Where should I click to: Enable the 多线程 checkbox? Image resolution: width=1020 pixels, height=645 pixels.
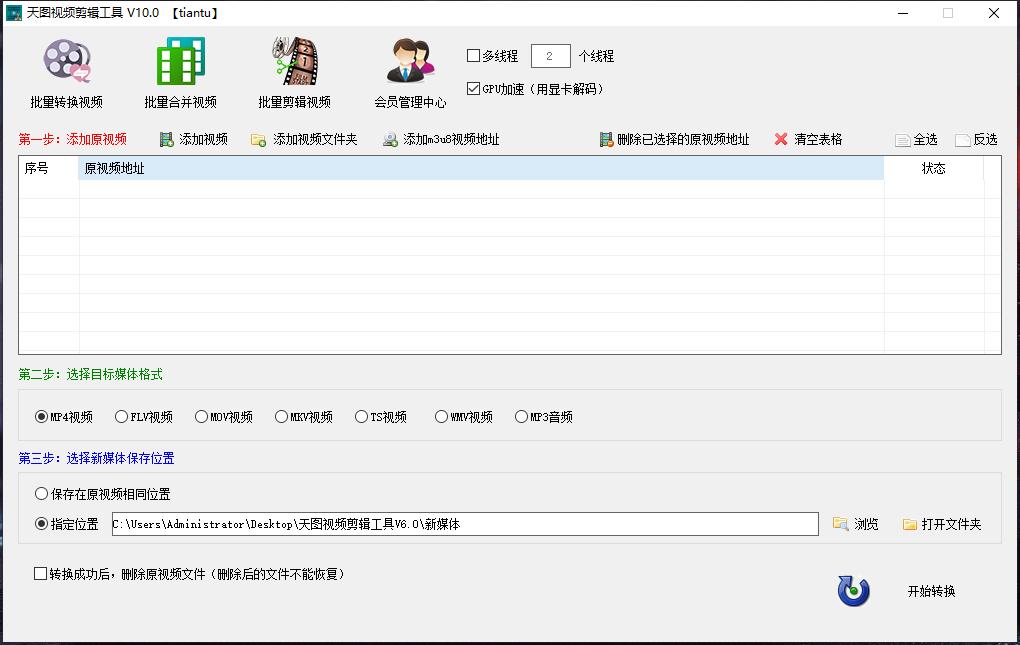(473, 56)
